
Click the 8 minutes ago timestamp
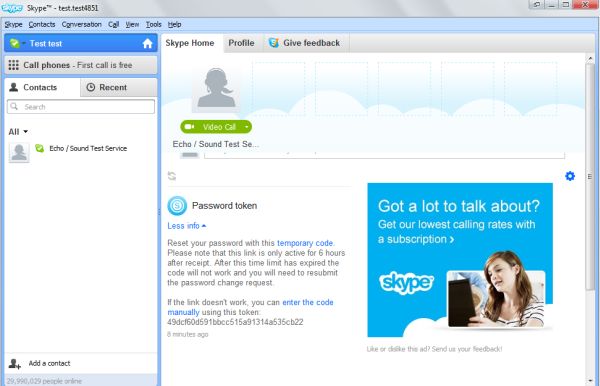pos(188,334)
